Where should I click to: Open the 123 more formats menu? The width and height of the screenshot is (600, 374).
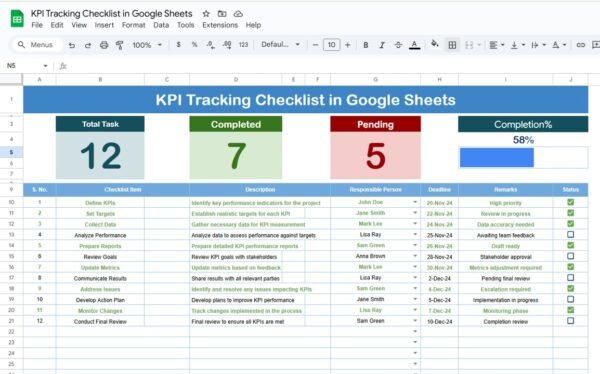pyautogui.click(x=243, y=44)
